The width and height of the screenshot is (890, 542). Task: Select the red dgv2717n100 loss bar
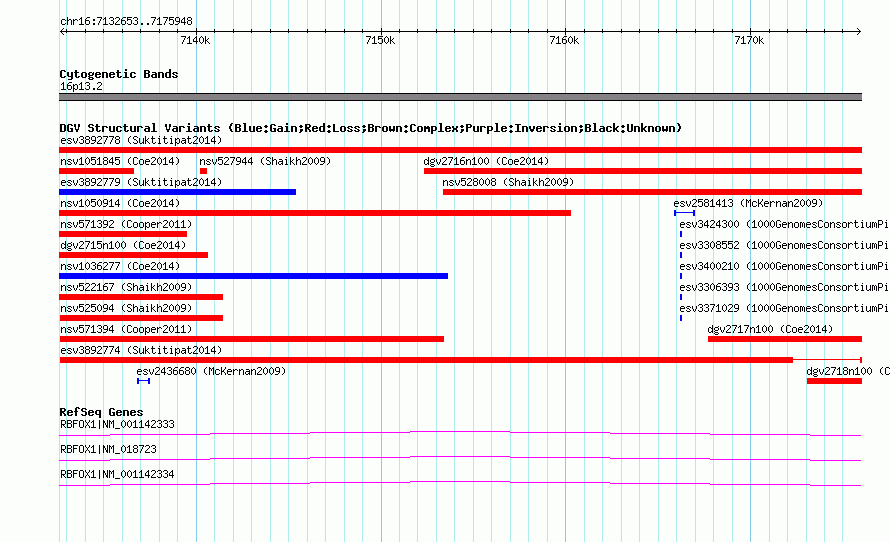pyautogui.click(x=785, y=339)
